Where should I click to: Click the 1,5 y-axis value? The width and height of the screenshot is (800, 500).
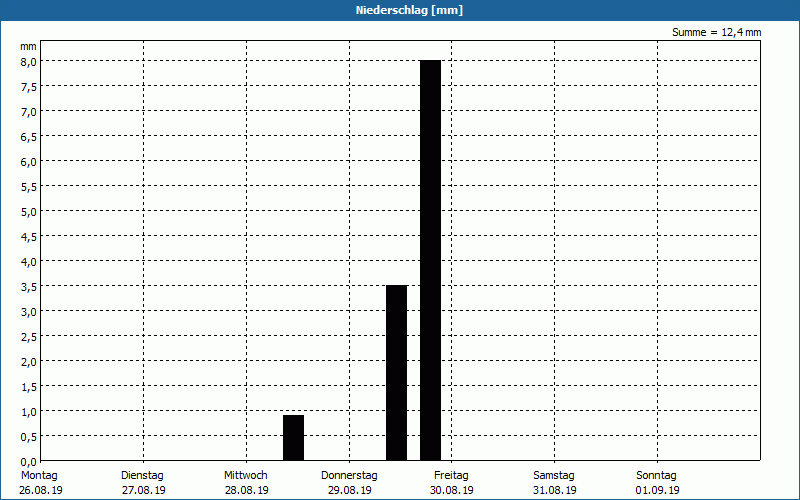tap(29, 387)
